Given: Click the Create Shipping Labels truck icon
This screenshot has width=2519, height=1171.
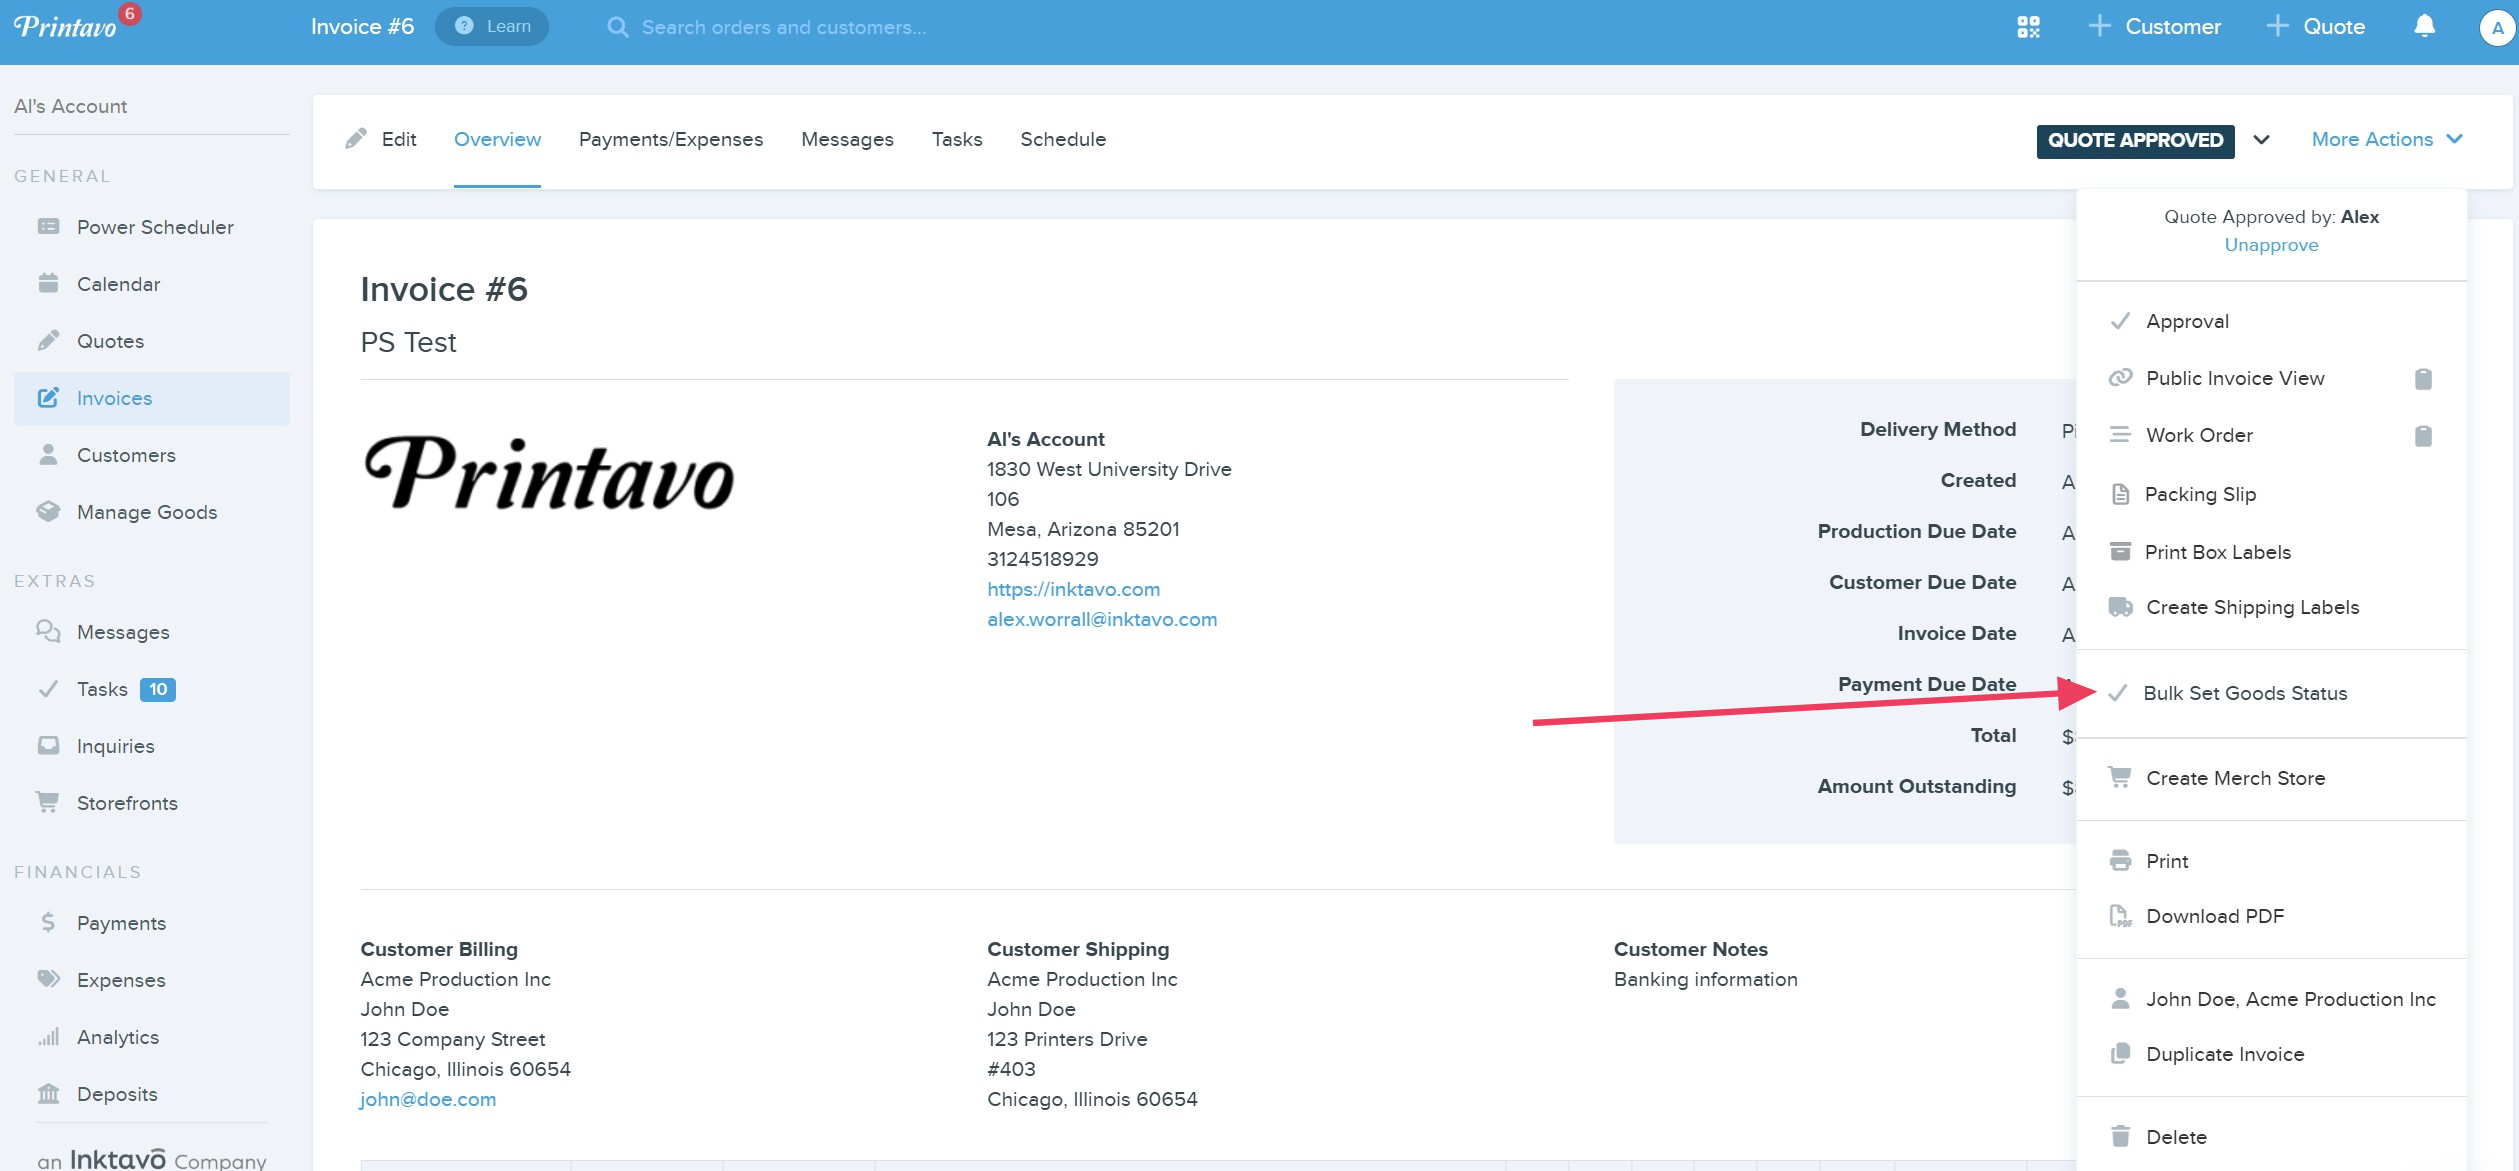Looking at the screenshot, I should coord(2120,607).
